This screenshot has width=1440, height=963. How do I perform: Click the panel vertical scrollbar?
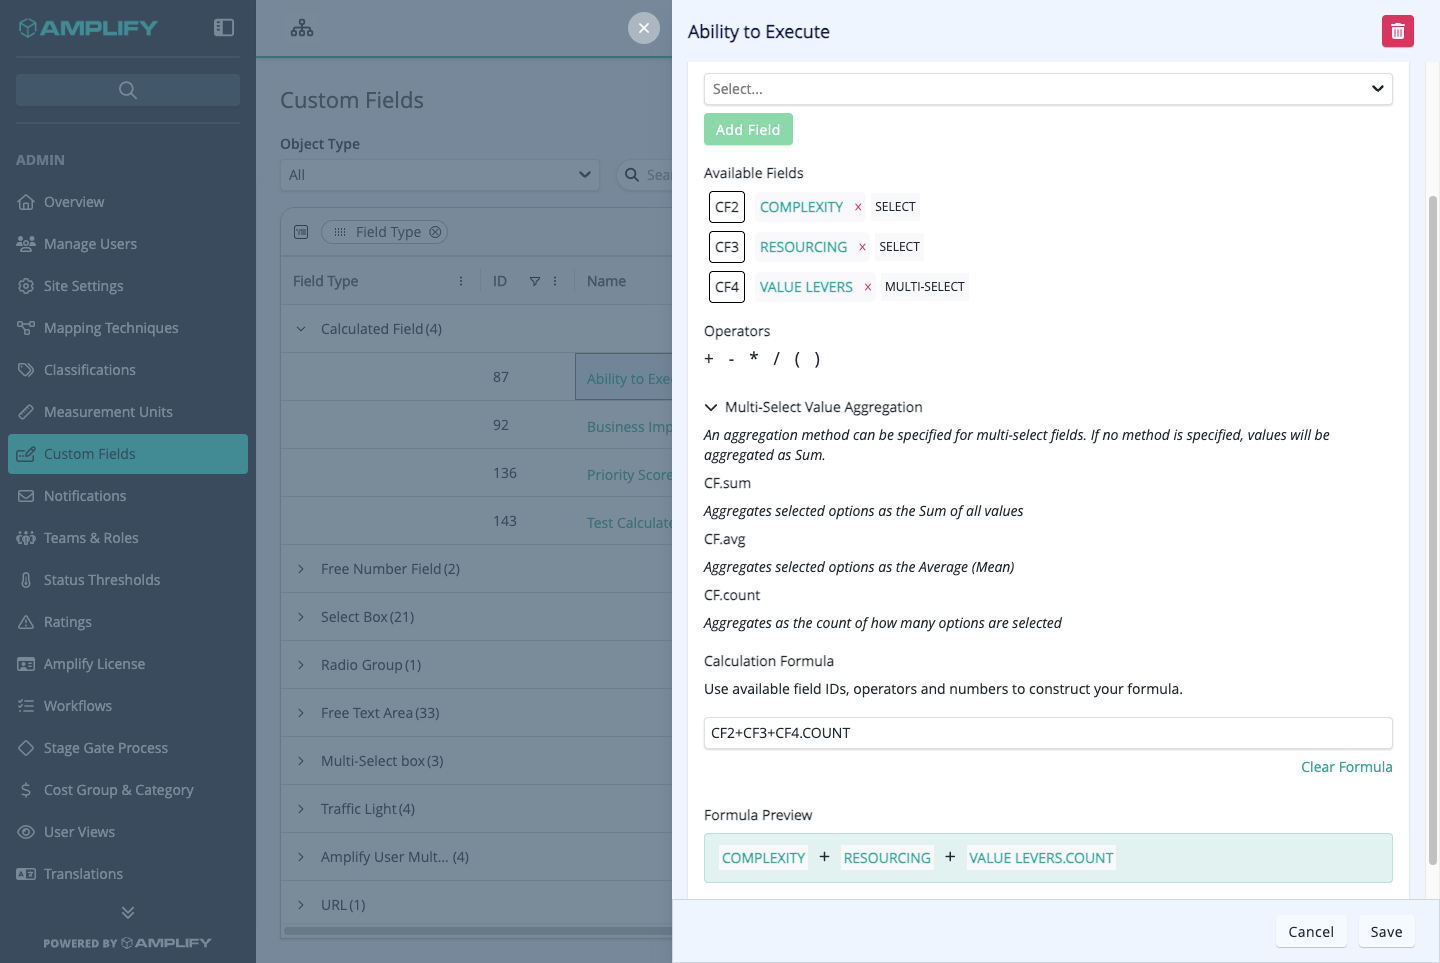[x=1432, y=530]
